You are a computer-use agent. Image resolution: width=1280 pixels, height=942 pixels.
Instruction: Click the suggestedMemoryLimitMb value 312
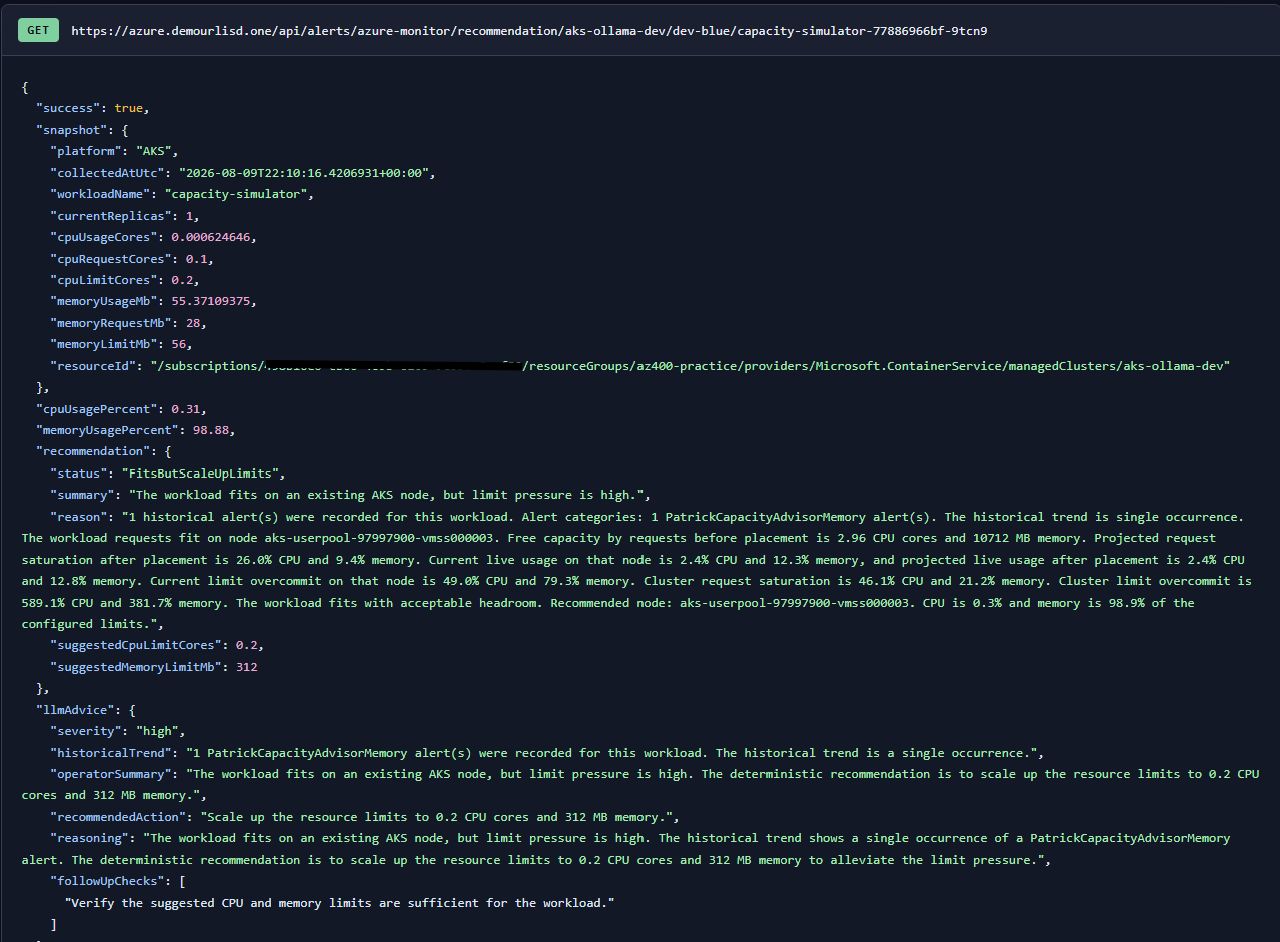(x=246, y=667)
